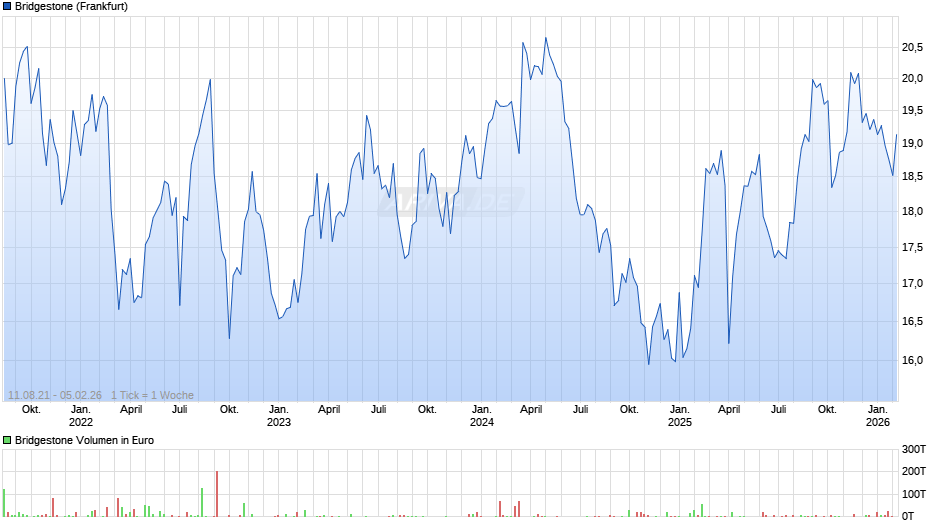Click the 18,5 price axis label

click(x=912, y=176)
